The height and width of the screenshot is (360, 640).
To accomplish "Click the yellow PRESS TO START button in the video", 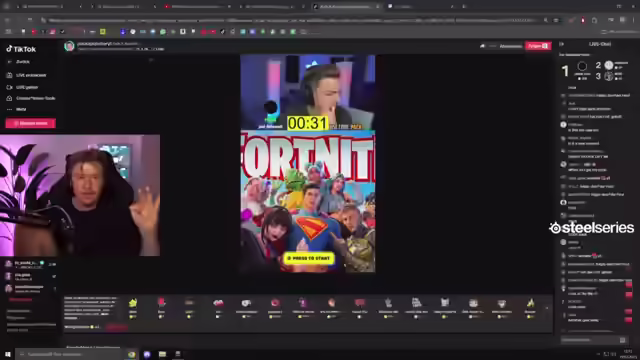I will [309, 258].
